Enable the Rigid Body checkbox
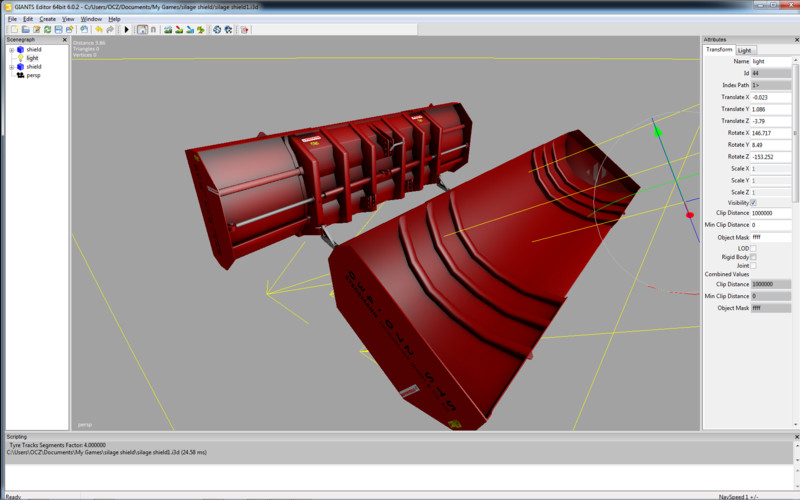This screenshot has width=800, height=500. tap(754, 257)
